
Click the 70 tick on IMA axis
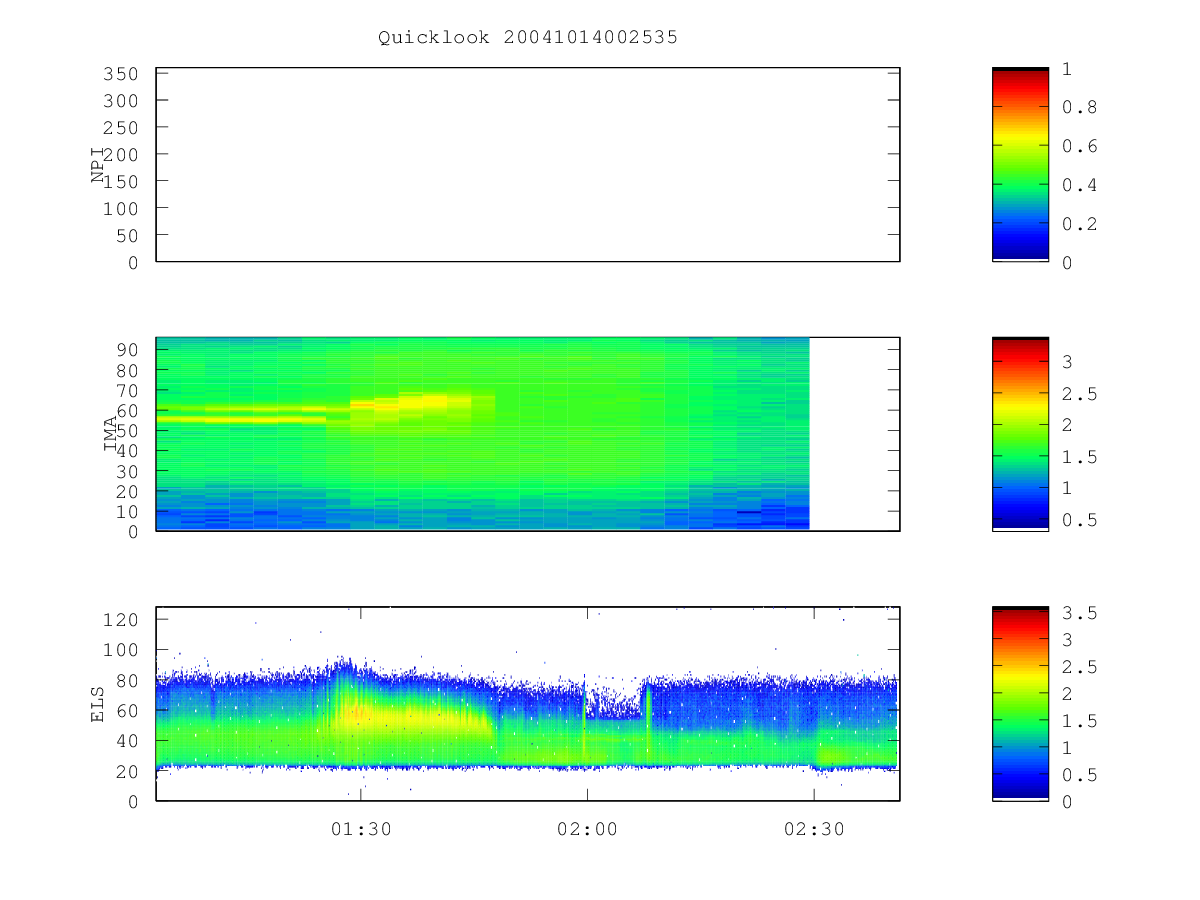click(x=127, y=390)
